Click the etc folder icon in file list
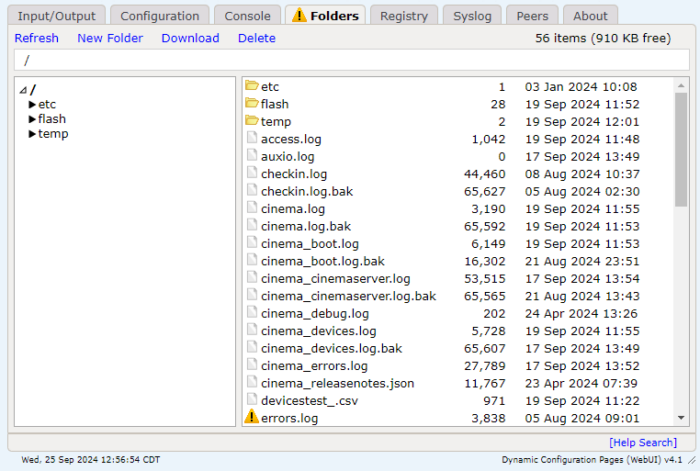Screen dimensions: 700x471 click(x=252, y=85)
